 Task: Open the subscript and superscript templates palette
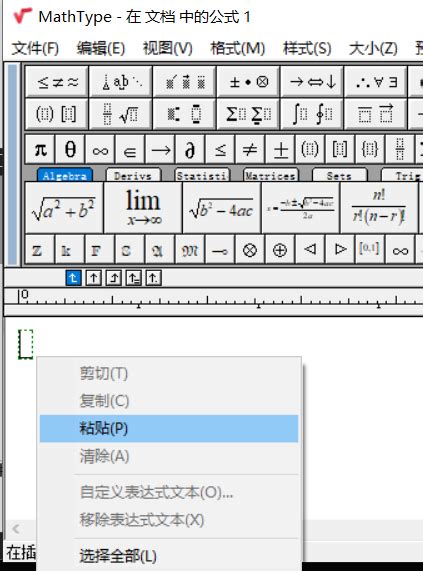185,114
